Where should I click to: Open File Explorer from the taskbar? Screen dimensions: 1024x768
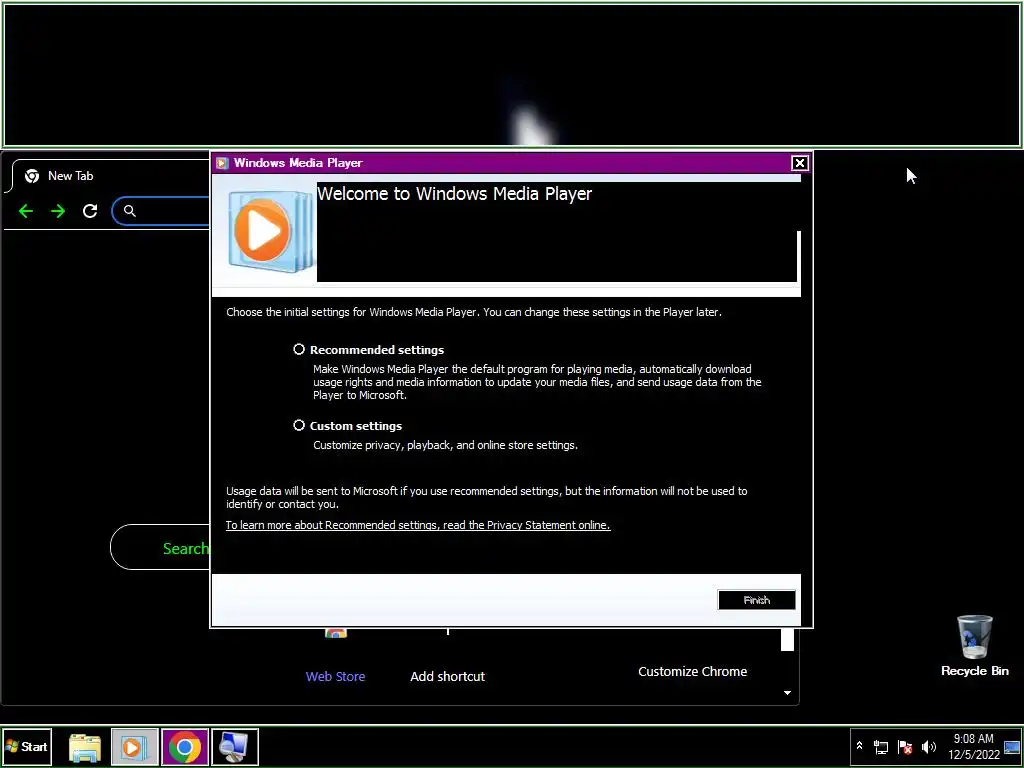click(x=85, y=747)
